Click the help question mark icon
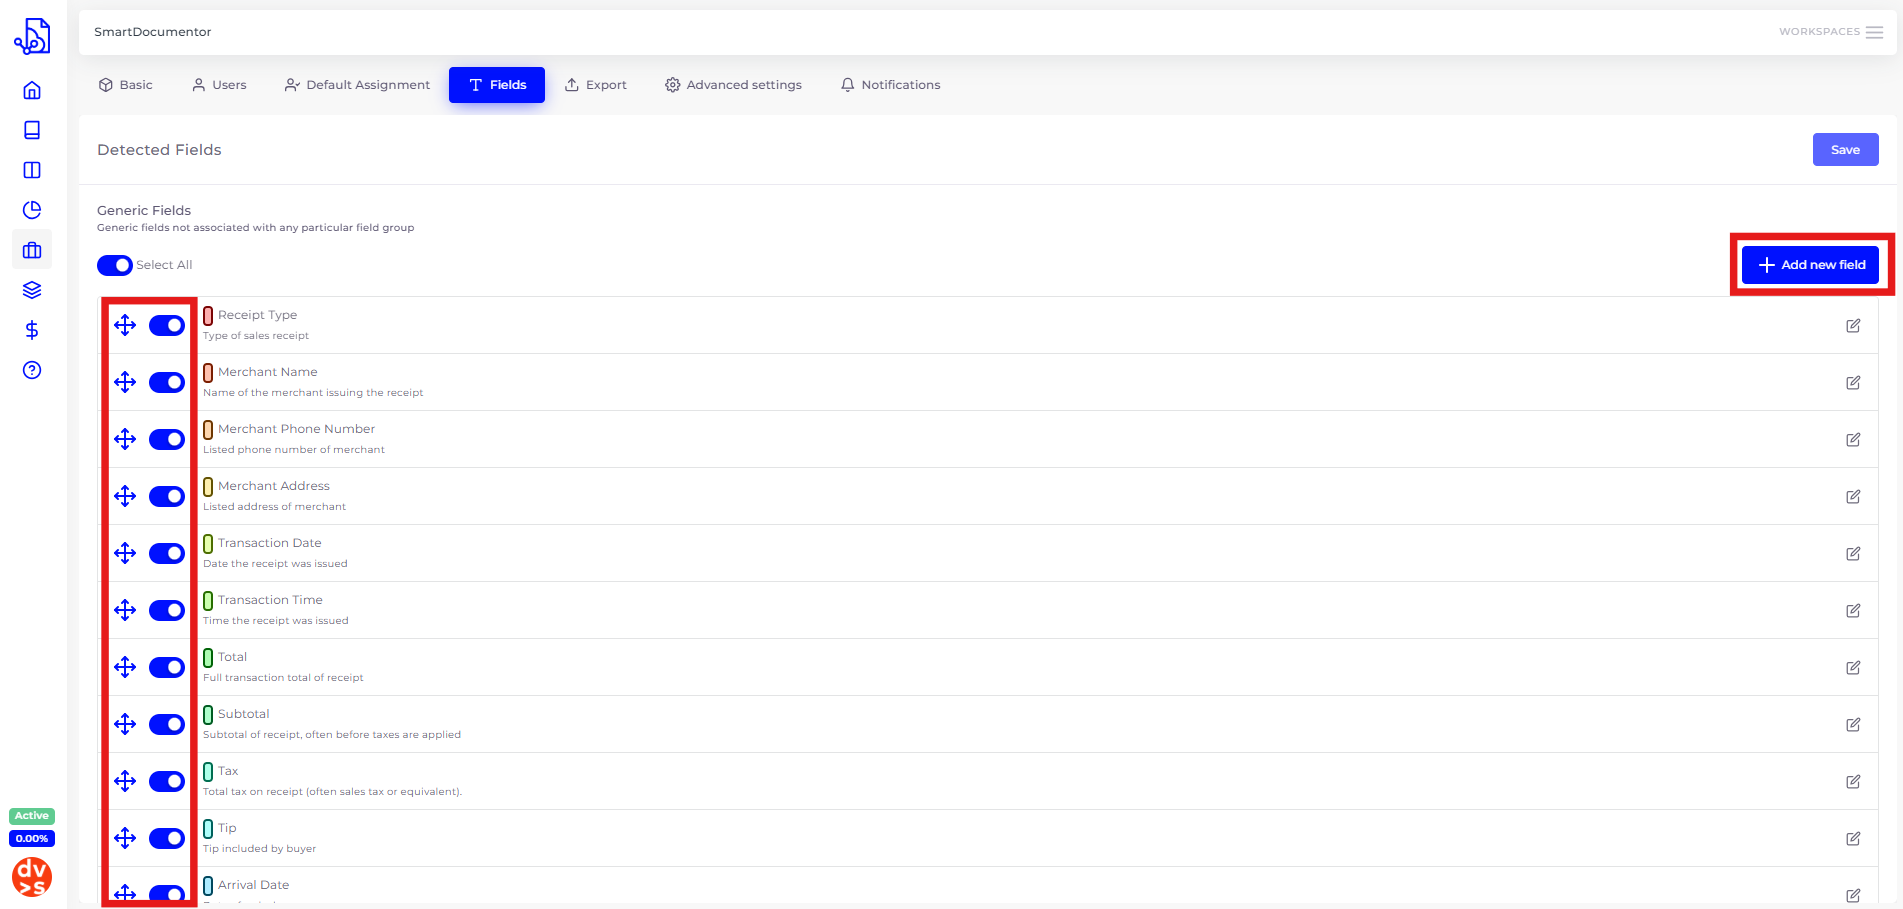Image resolution: width=1903 pixels, height=909 pixels. pyautogui.click(x=32, y=370)
